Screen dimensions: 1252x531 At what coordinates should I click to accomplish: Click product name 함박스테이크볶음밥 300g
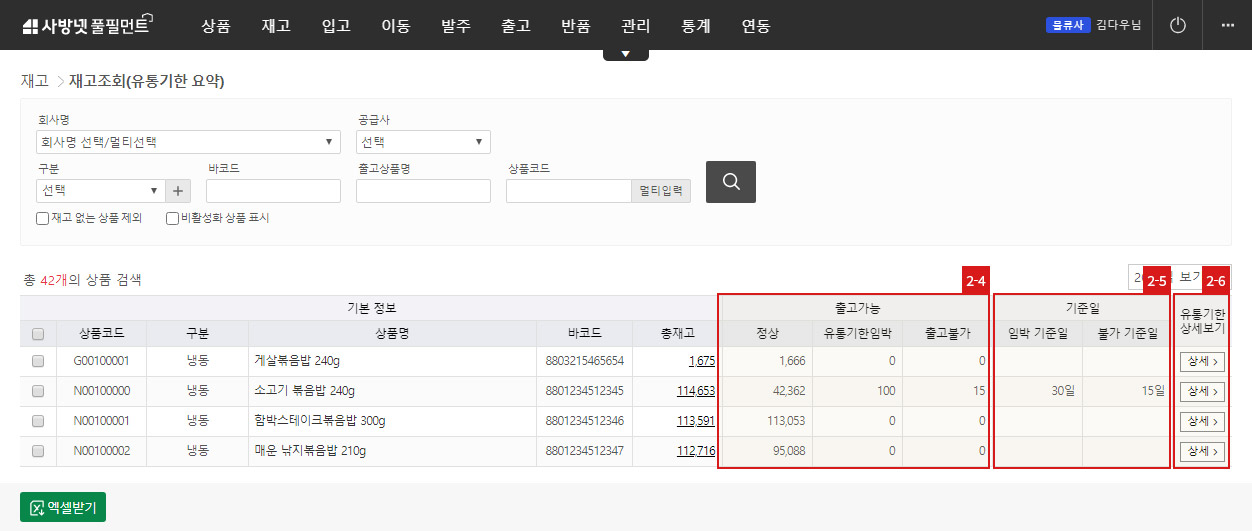[319, 421]
